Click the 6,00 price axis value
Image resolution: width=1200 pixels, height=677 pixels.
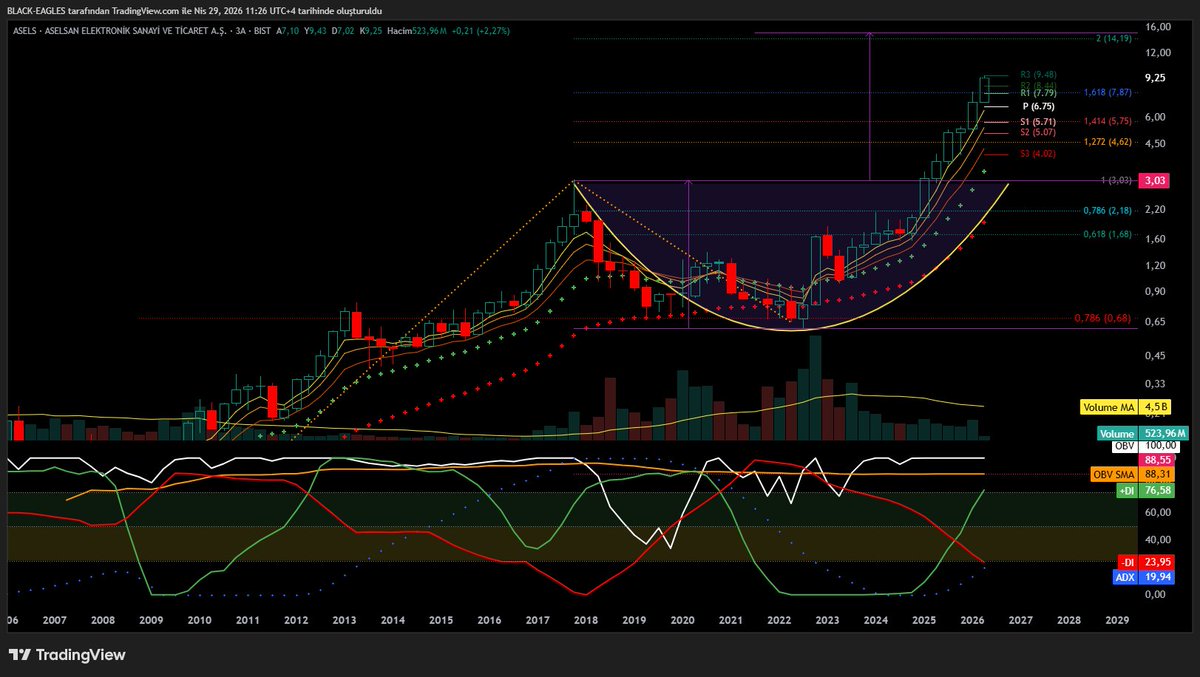(x=1155, y=117)
